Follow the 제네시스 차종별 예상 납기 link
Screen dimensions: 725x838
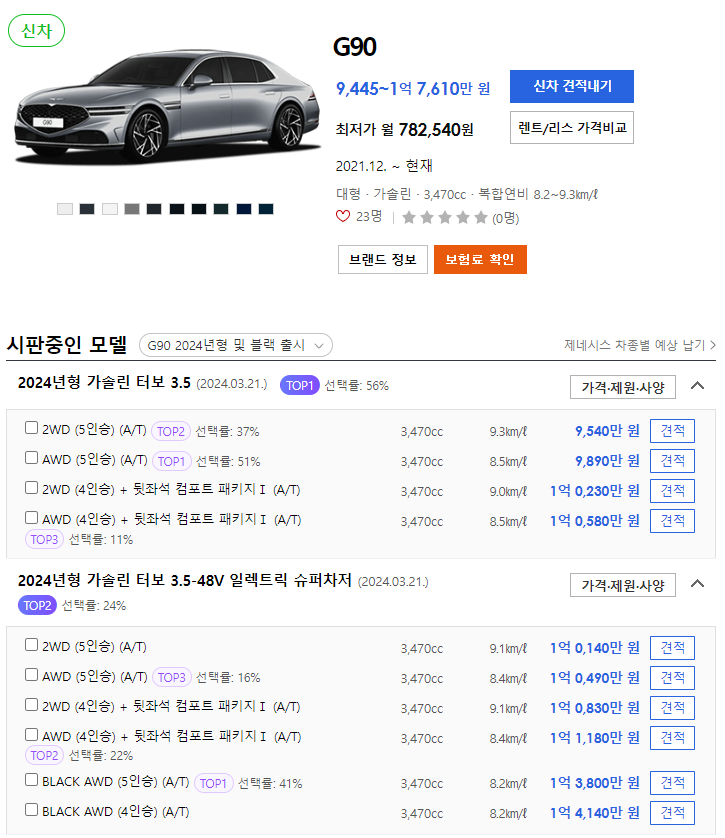click(640, 345)
